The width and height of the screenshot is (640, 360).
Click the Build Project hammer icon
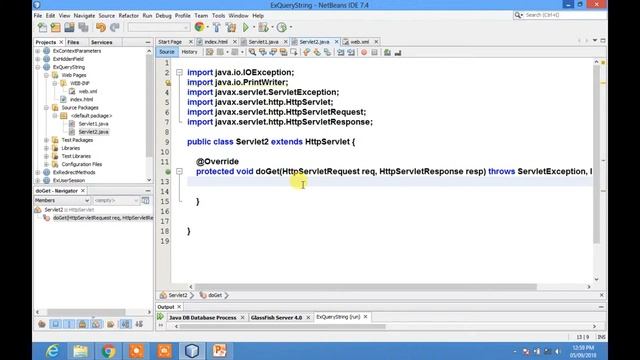217,27
